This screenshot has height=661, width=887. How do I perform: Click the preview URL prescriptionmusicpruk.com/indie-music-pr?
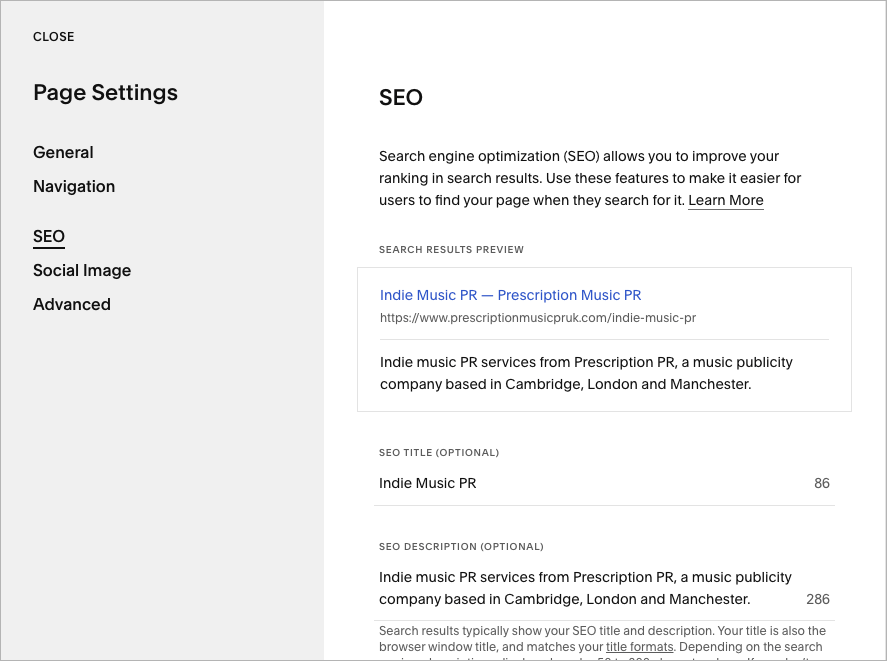[x=537, y=318]
